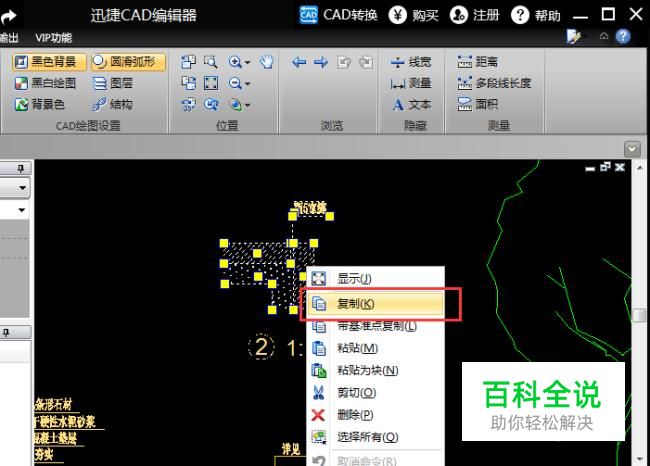Click the zoom in magnifier icon

pos(235,62)
